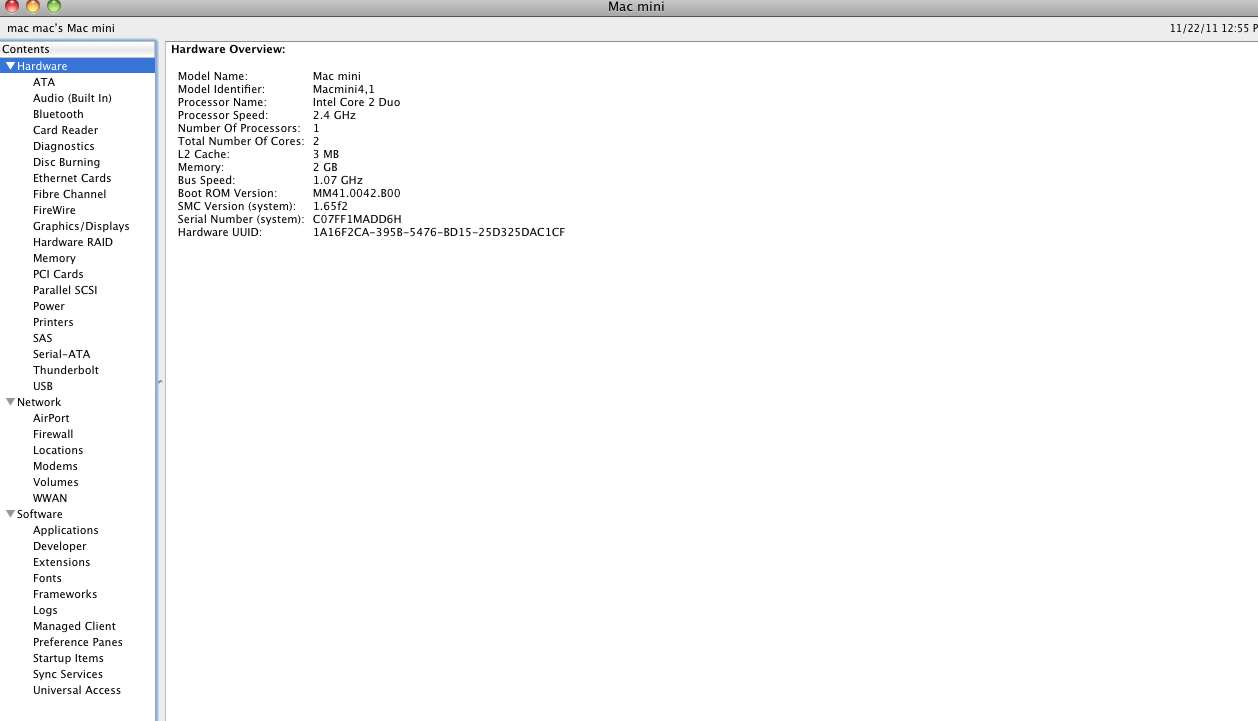The height and width of the screenshot is (721, 1258).
Task: Select the Ethernet Cards entry
Action: 72,178
